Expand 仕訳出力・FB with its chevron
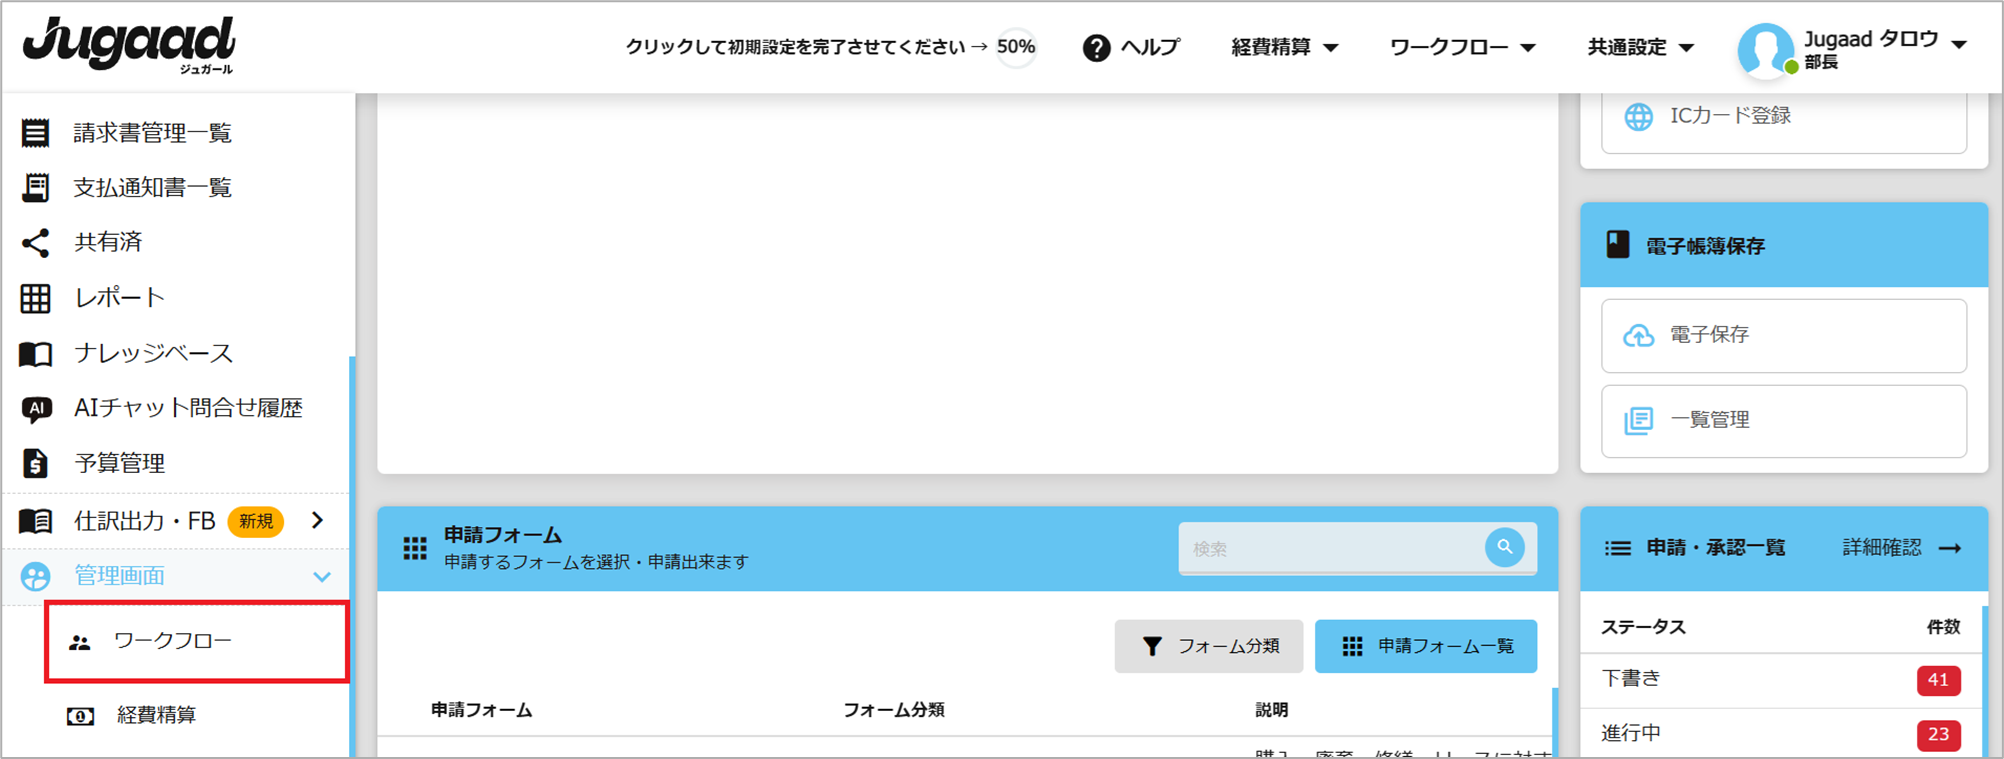The image size is (2004, 759). tap(317, 520)
